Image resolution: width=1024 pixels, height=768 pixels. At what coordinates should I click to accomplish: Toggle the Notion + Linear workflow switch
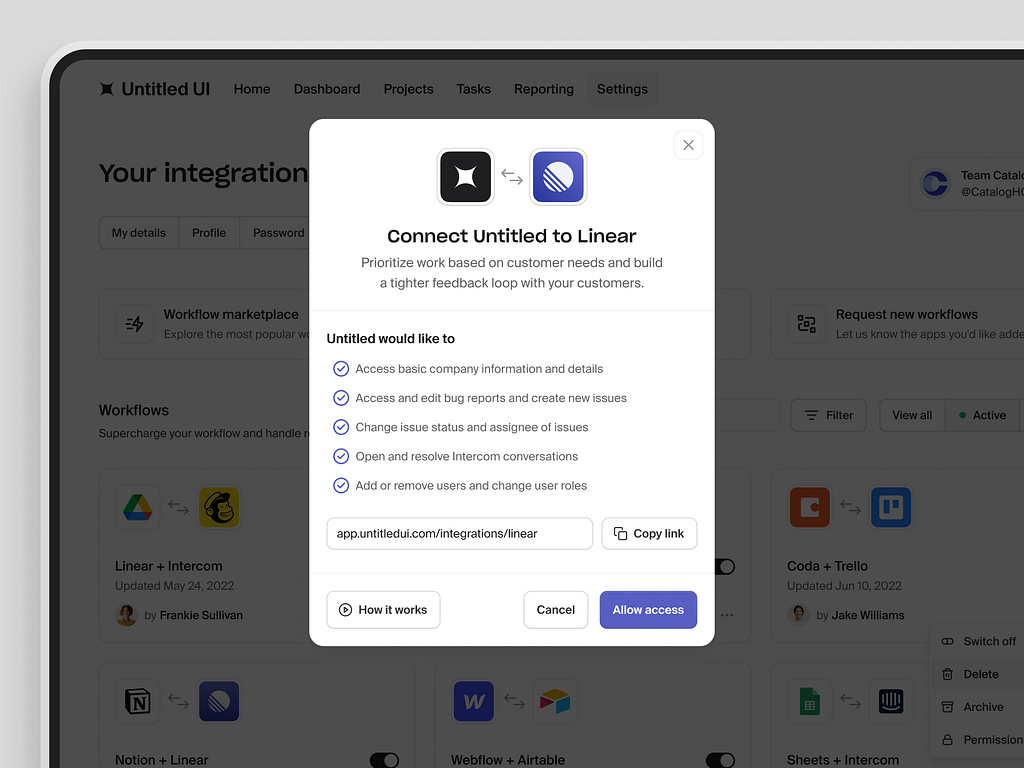[384, 760]
